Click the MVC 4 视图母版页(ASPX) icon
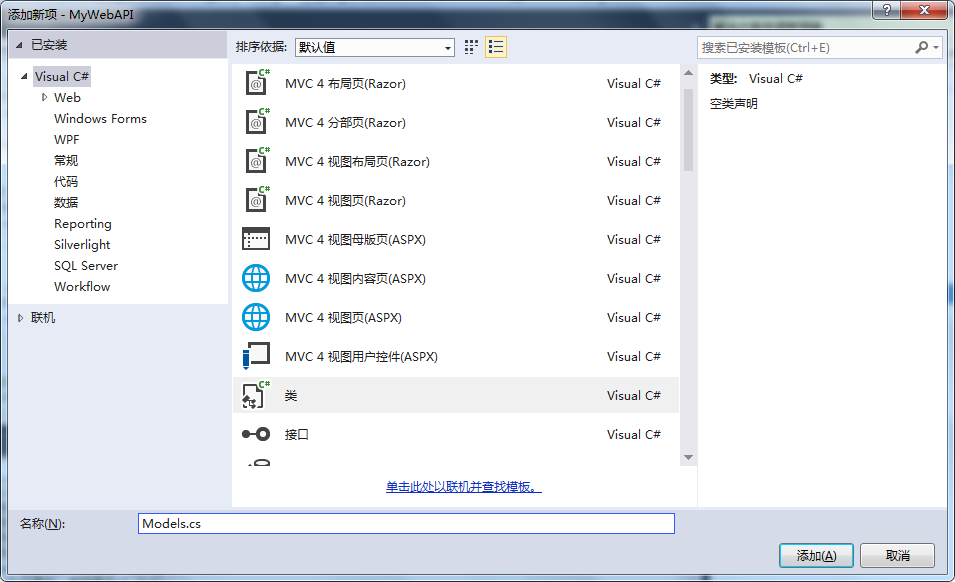Image resolution: width=955 pixels, height=582 pixels. click(x=256, y=239)
